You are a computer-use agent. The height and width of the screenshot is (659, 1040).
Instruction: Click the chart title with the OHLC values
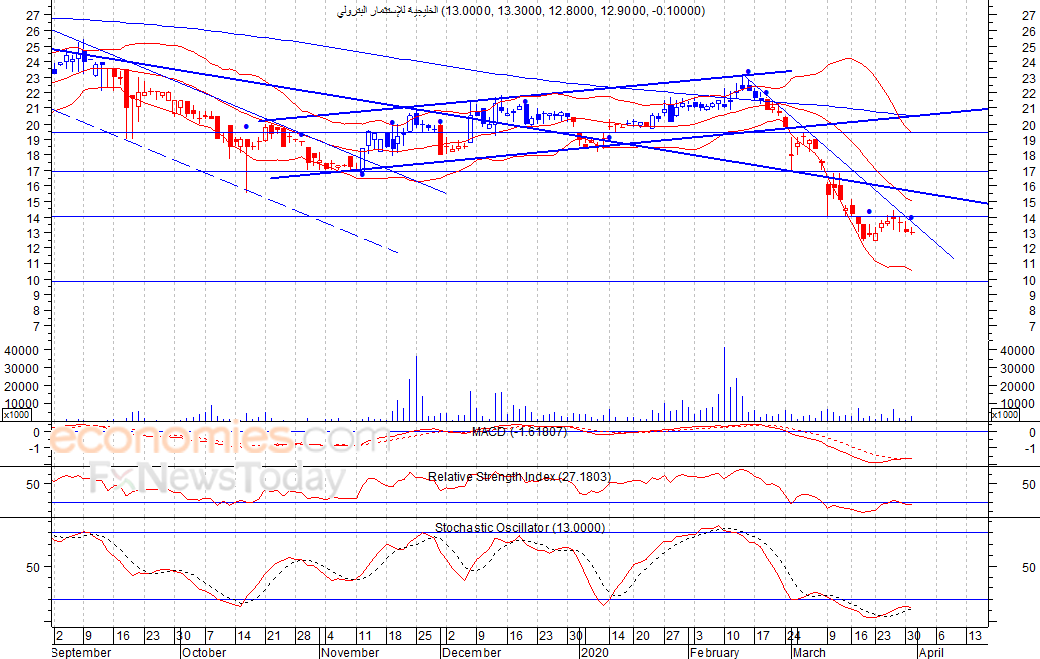[521, 11]
